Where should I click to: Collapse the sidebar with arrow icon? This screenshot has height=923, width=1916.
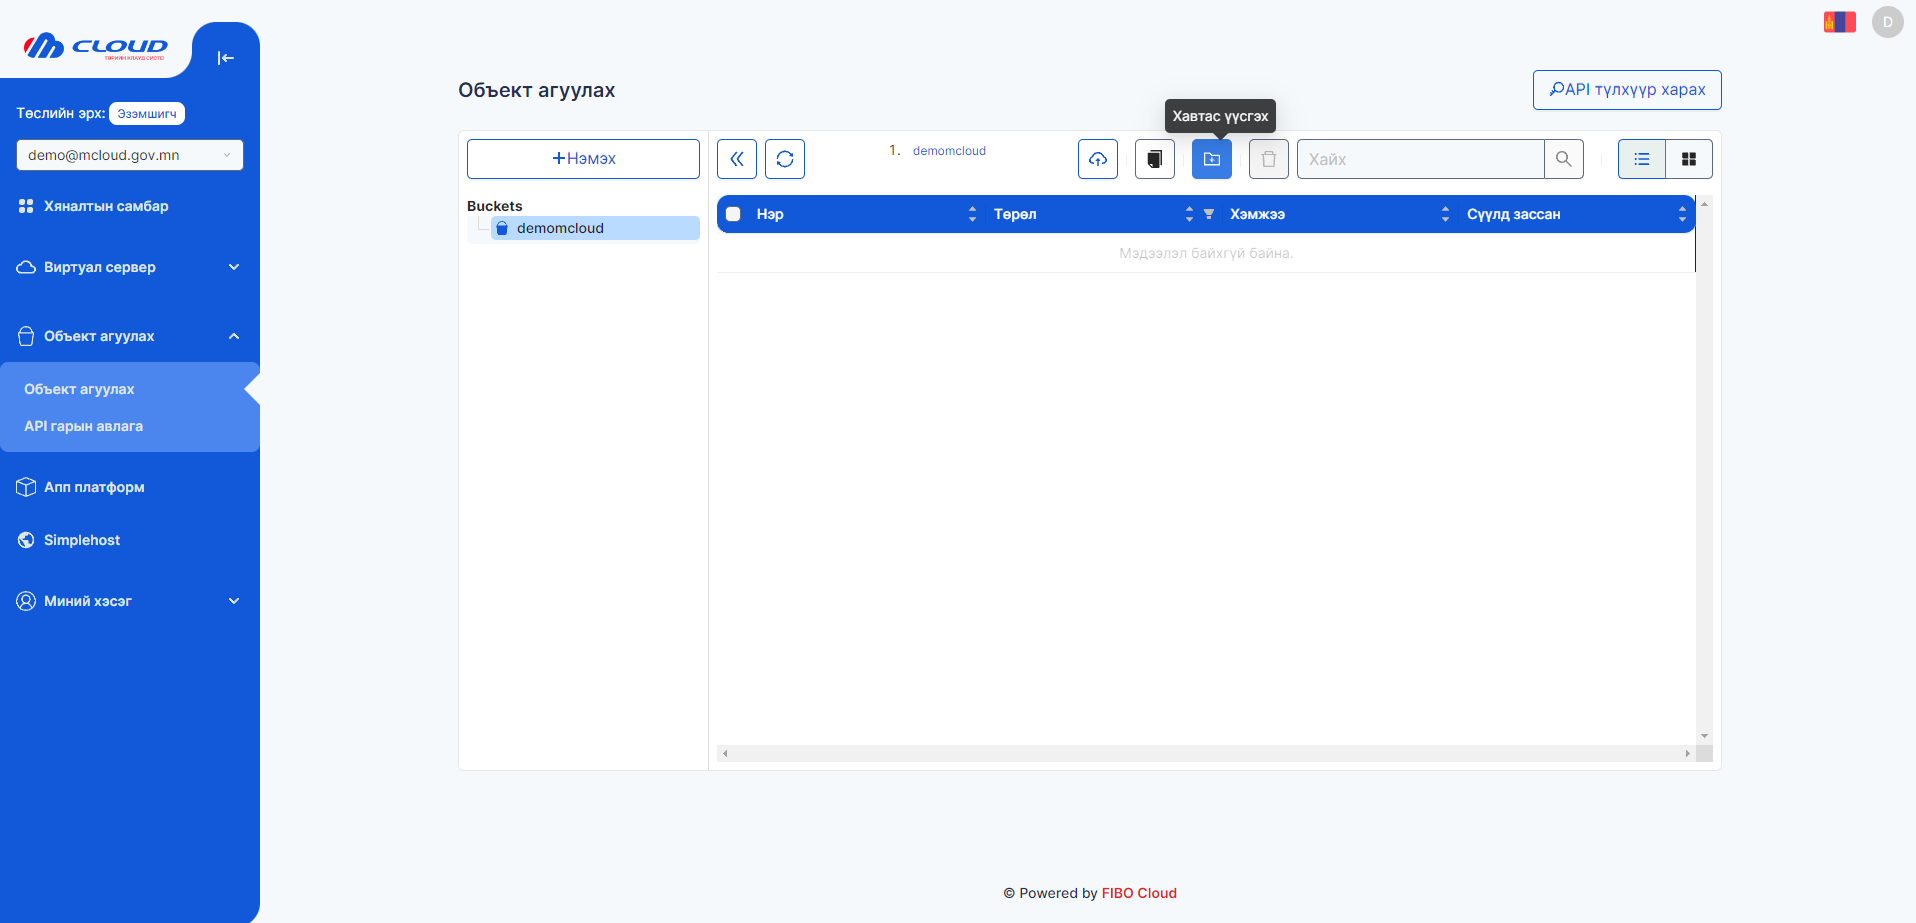[x=226, y=58]
